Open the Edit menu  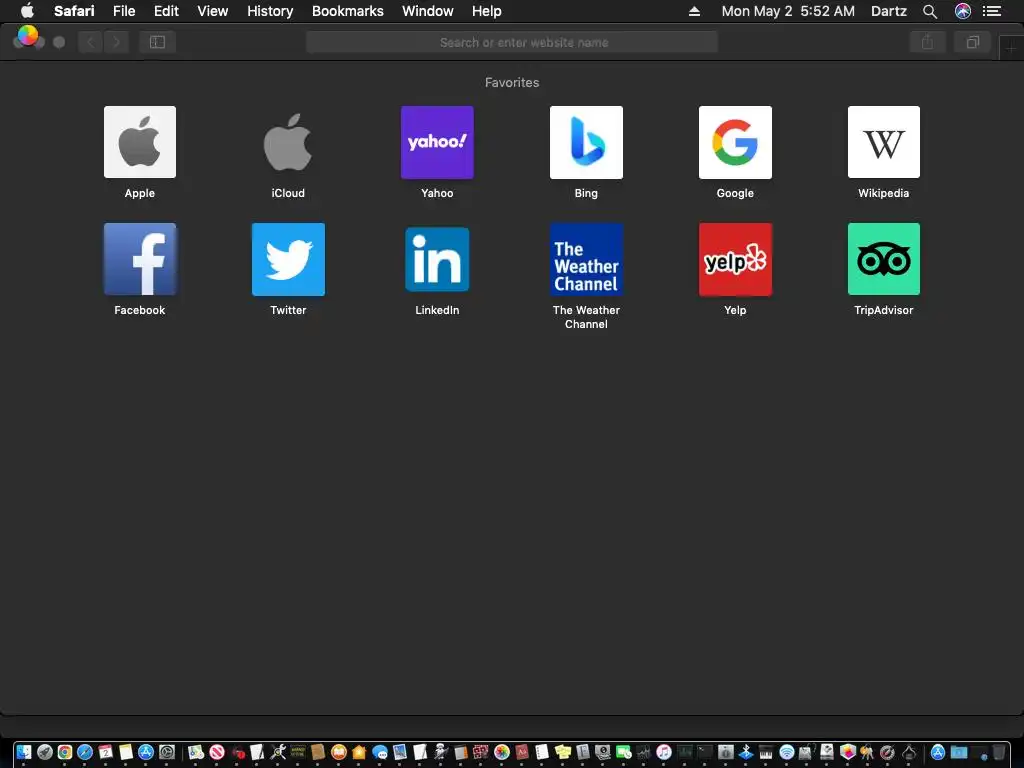click(166, 11)
